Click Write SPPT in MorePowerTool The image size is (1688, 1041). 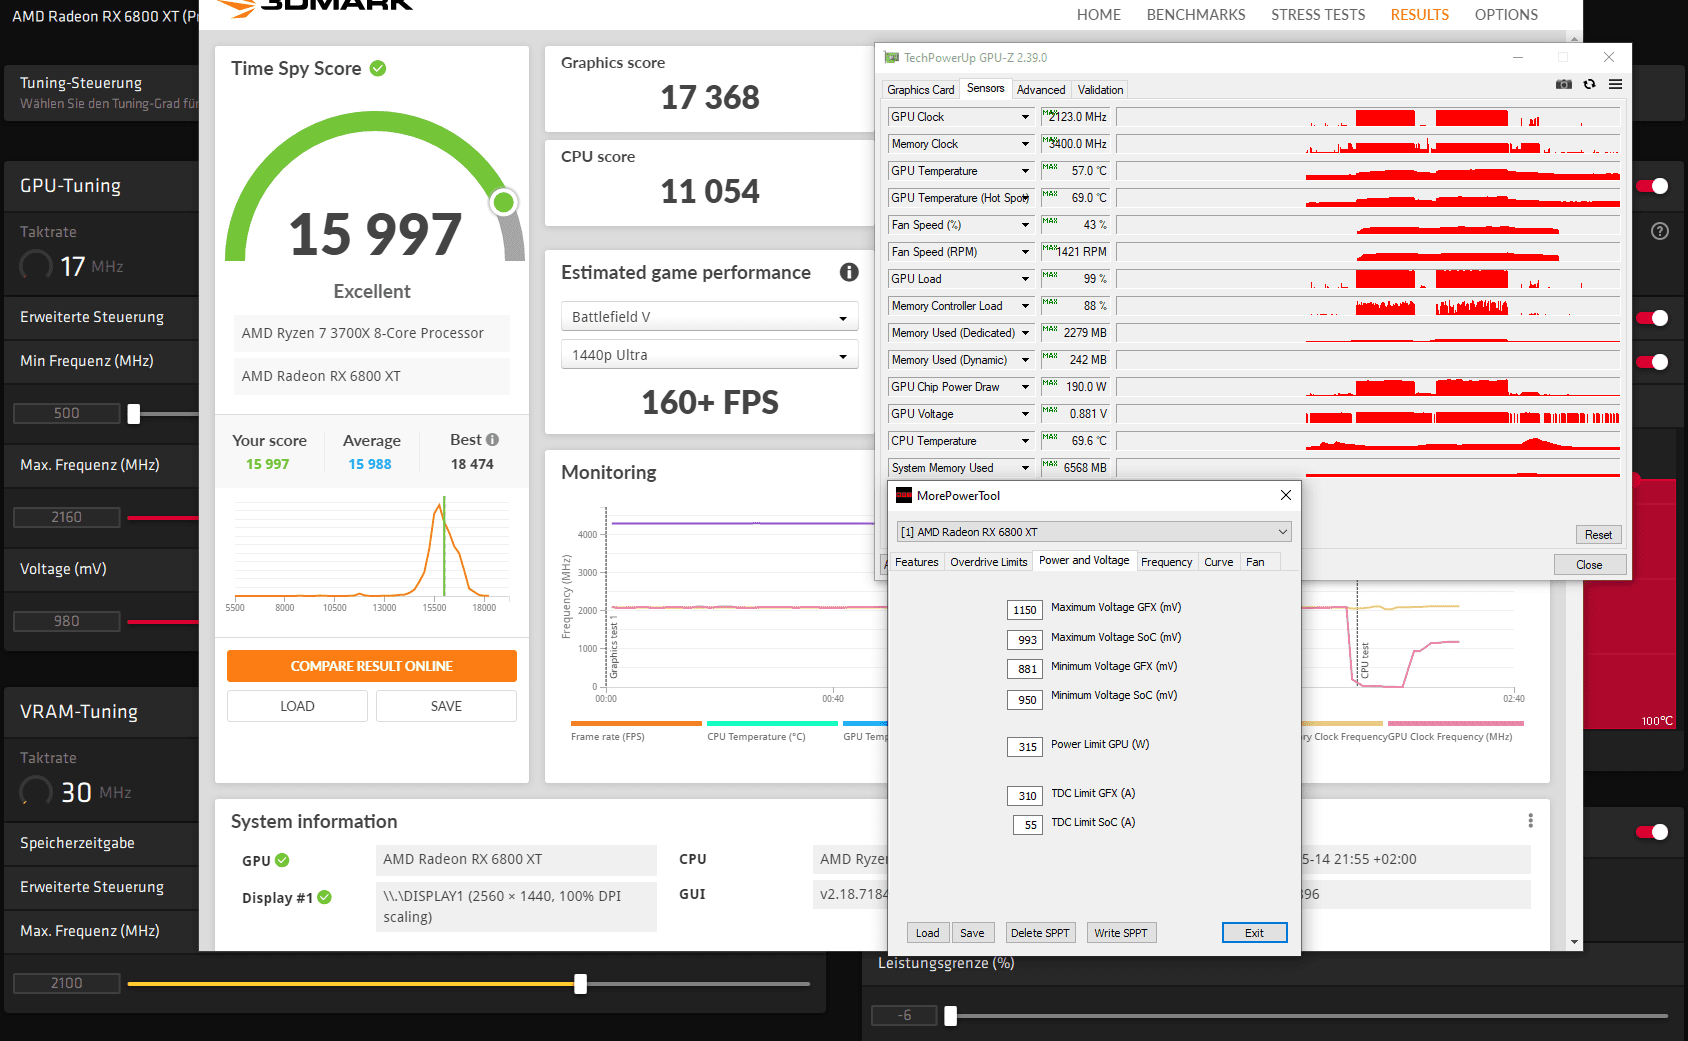click(x=1120, y=933)
